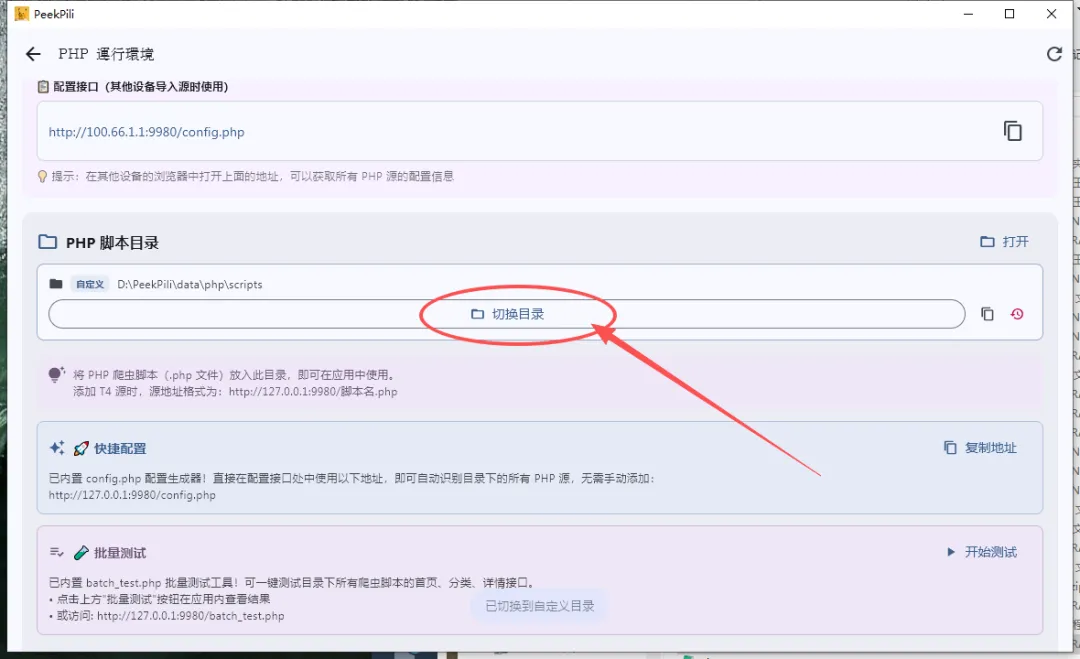Click the 批量测试 test tube icon

81,552
